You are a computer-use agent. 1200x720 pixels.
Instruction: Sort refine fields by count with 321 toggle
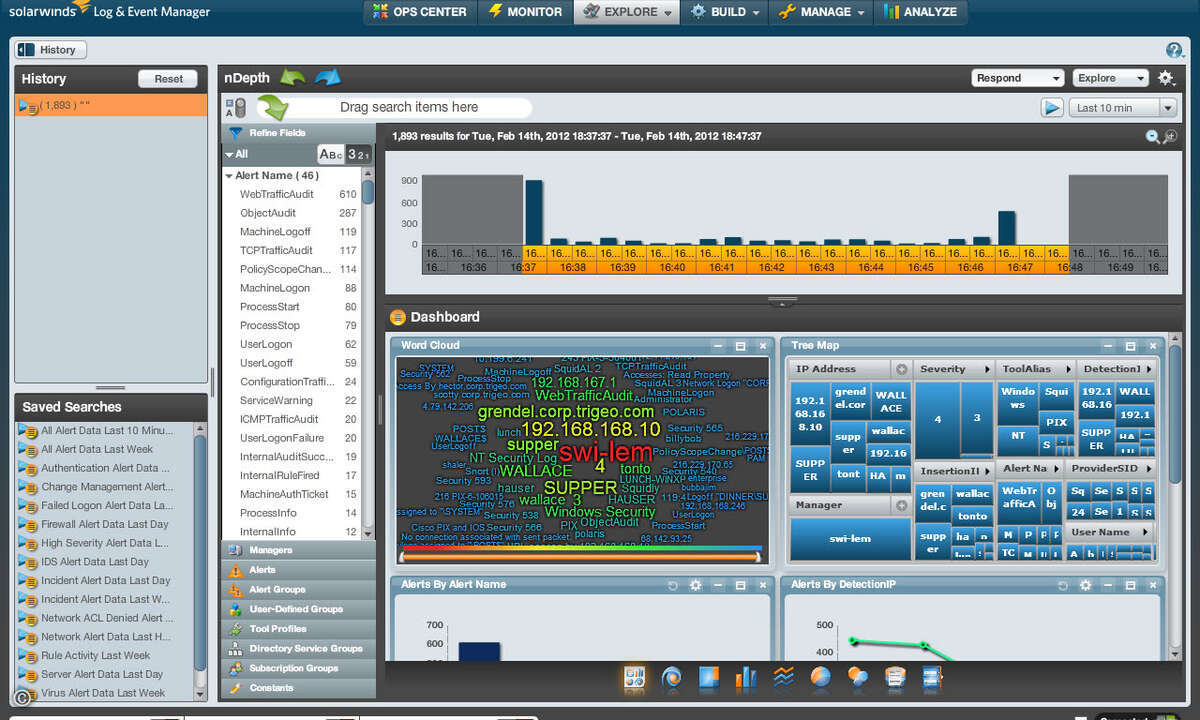(x=358, y=154)
